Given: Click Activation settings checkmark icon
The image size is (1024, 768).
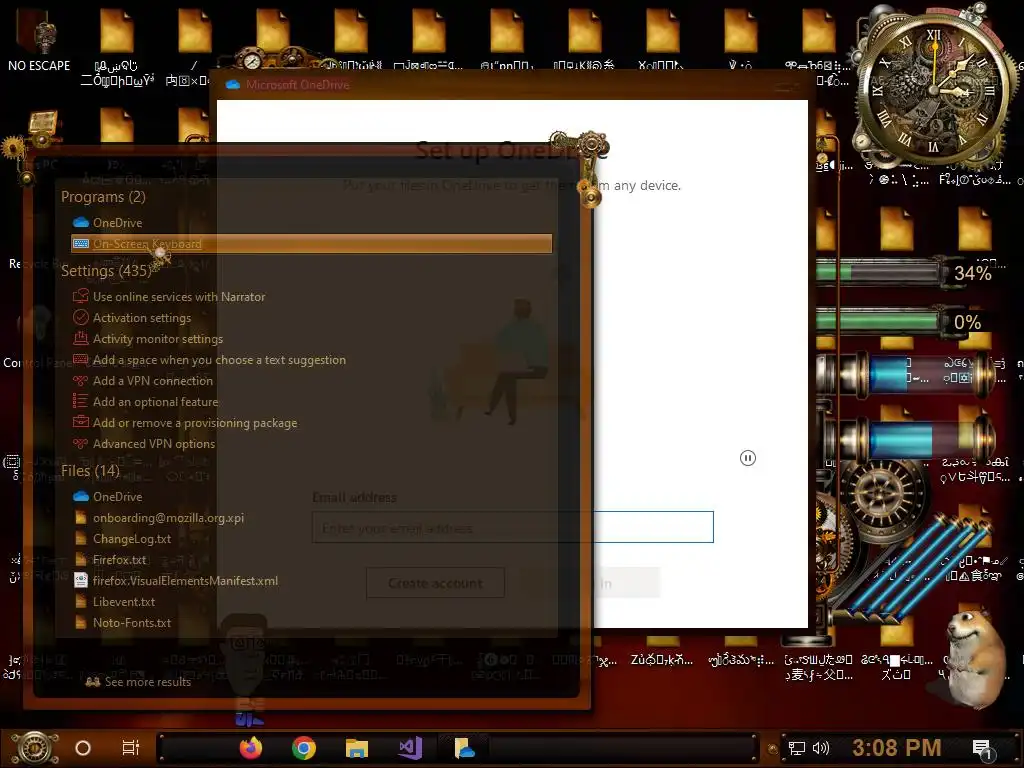Looking at the screenshot, I should coord(81,317).
